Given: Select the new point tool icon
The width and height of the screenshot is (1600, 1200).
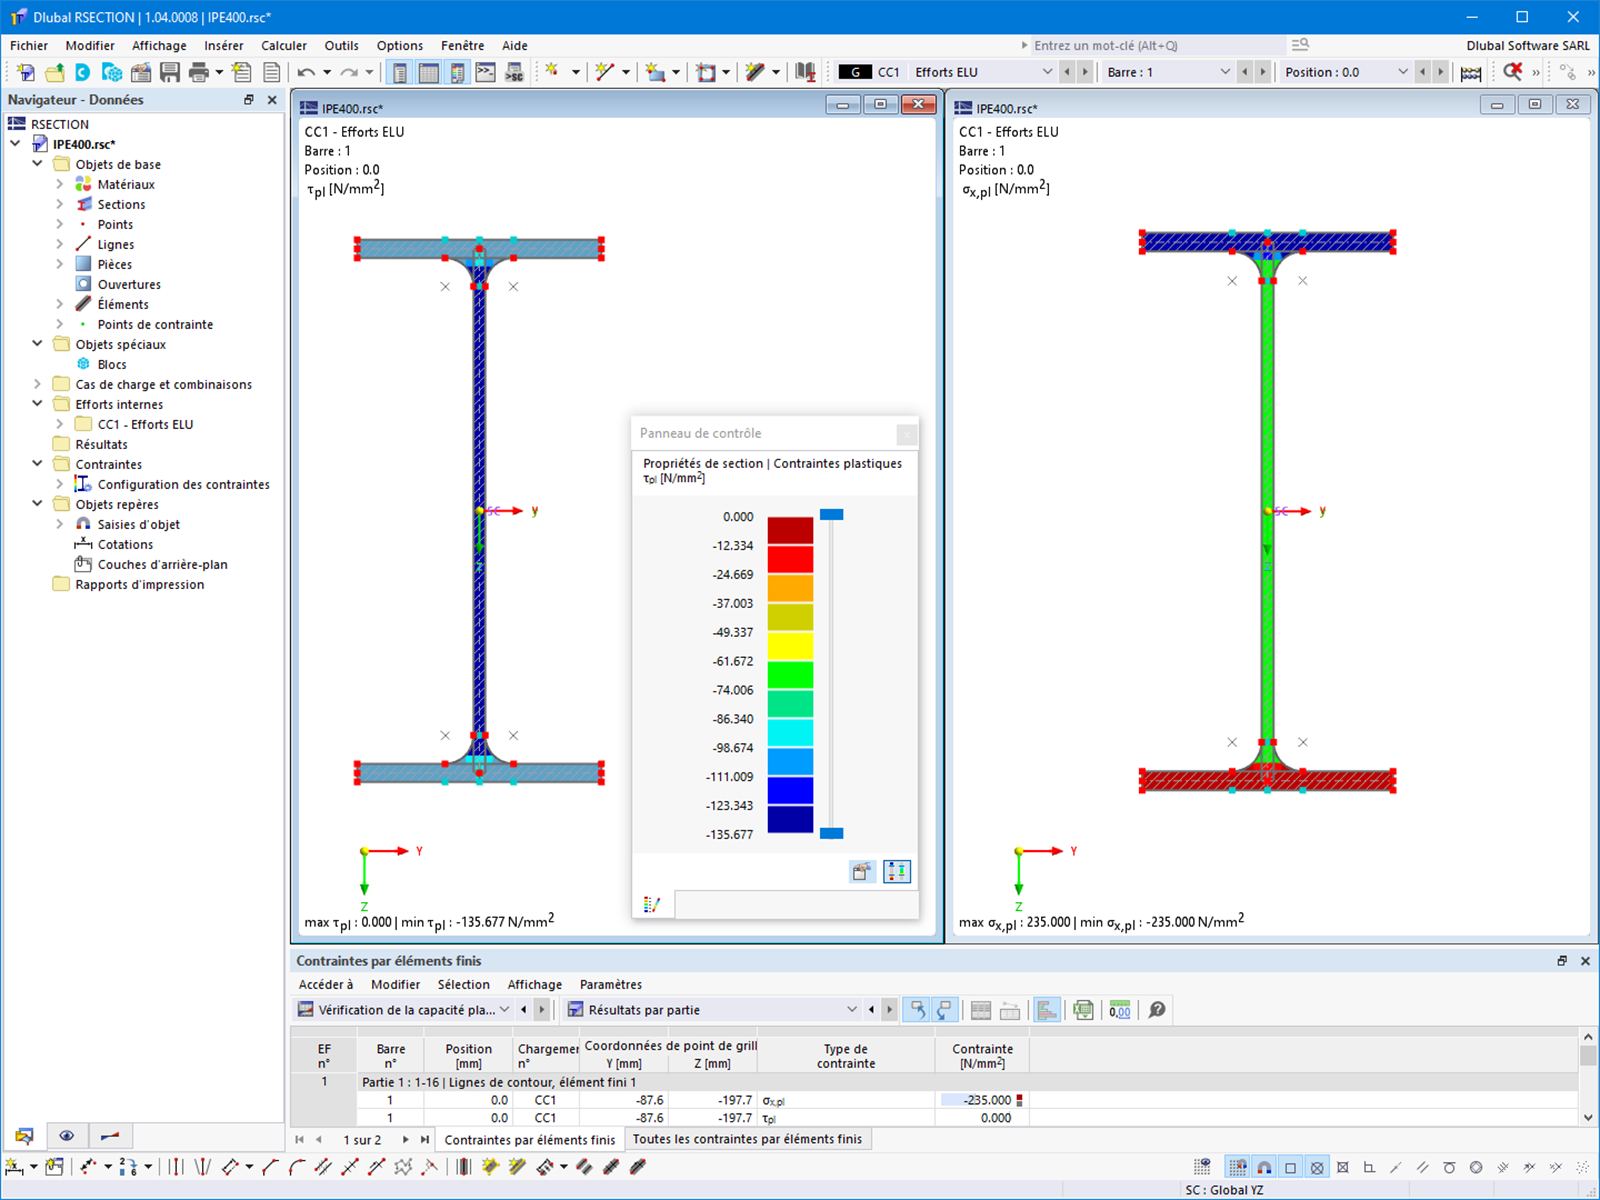Looking at the screenshot, I should [x=552, y=72].
